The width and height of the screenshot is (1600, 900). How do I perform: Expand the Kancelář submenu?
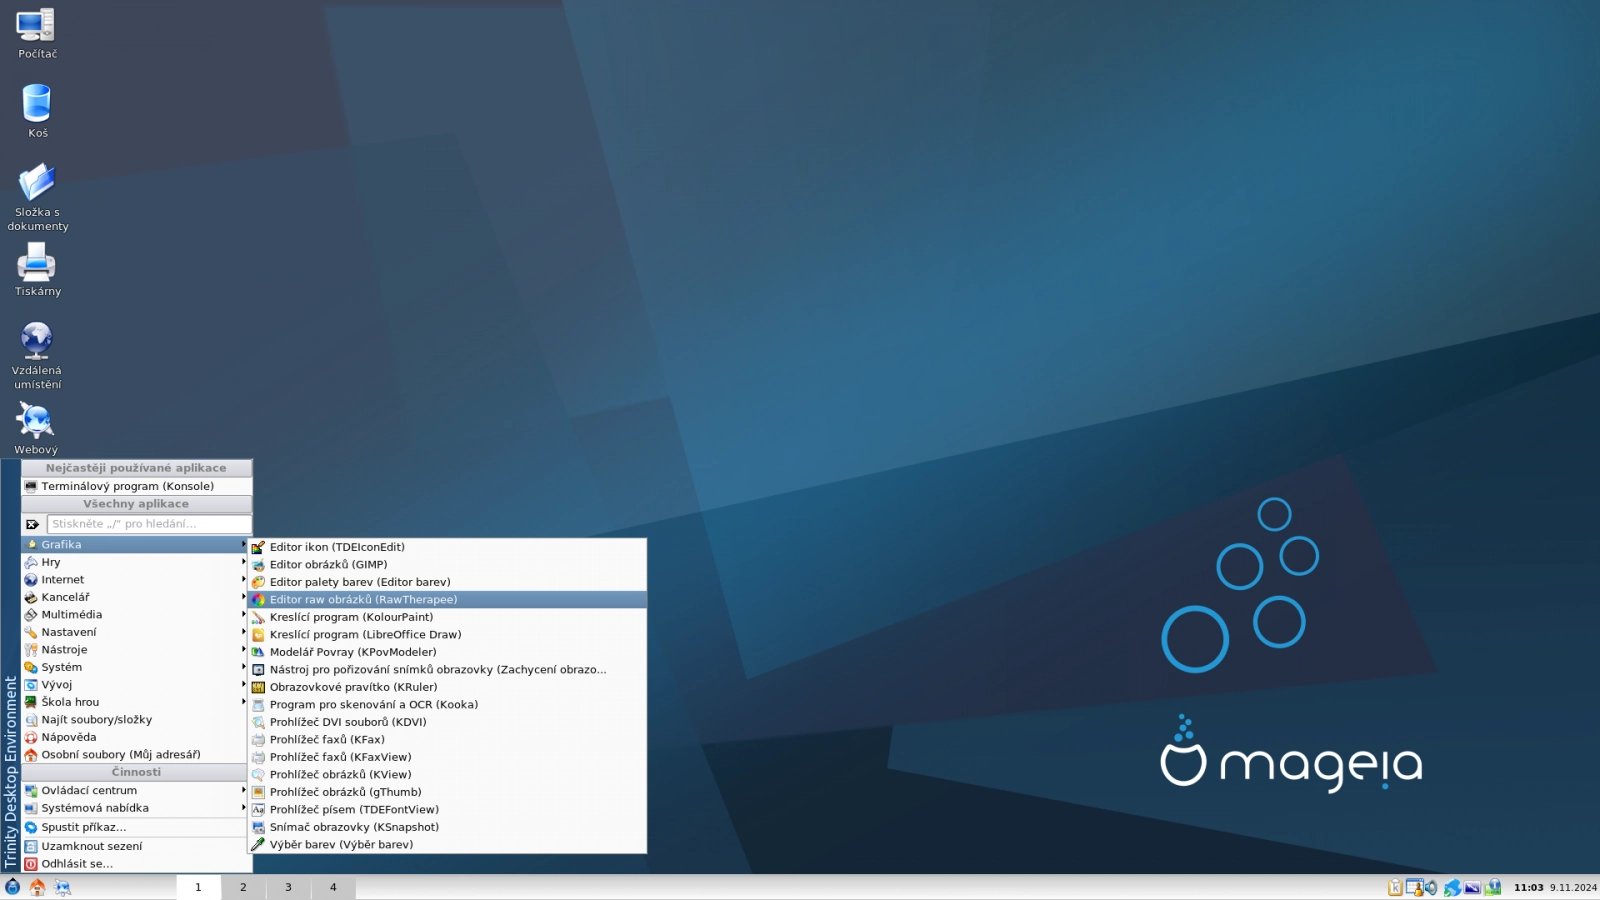pos(135,597)
